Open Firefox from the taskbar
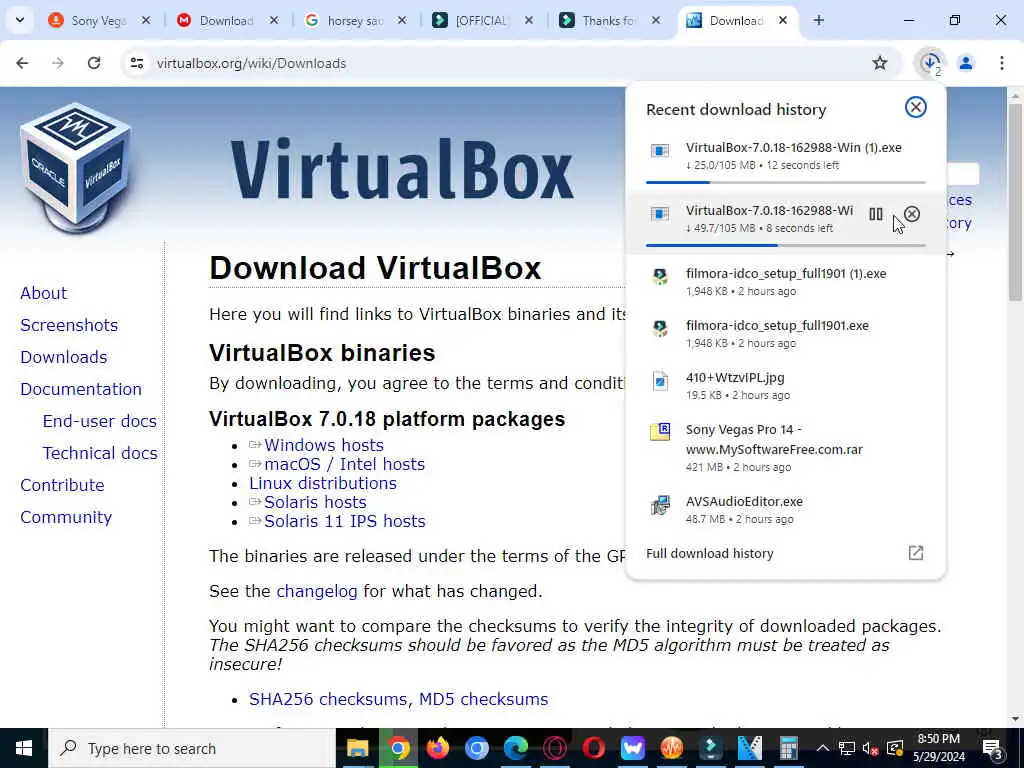 point(438,748)
